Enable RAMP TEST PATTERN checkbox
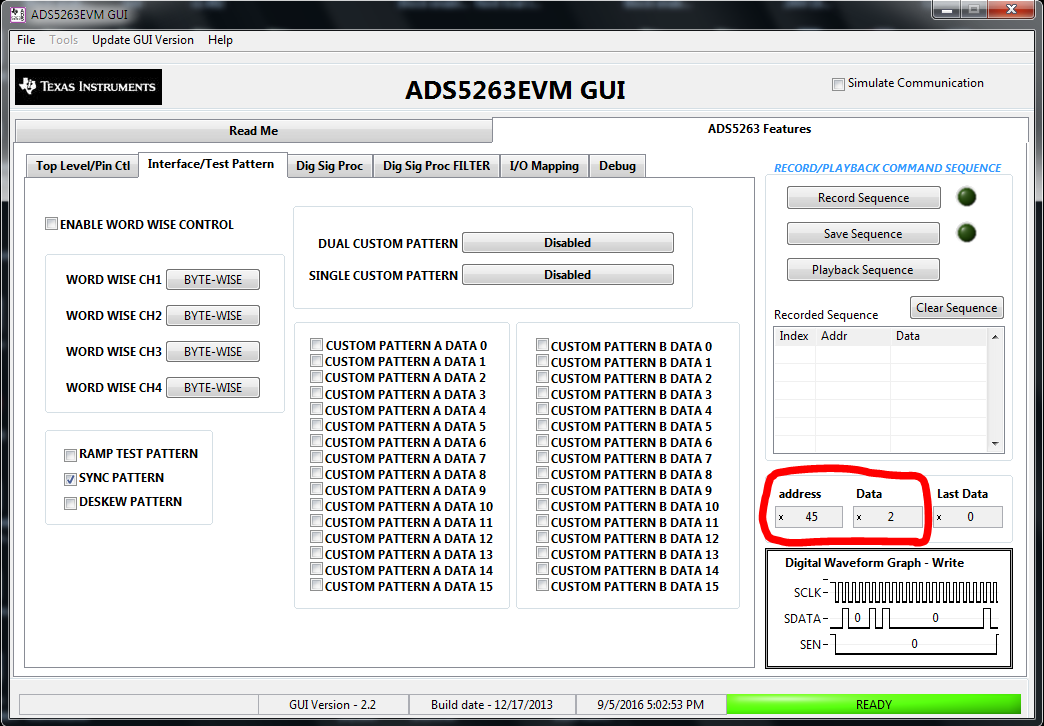The image size is (1044, 726). click(x=70, y=455)
